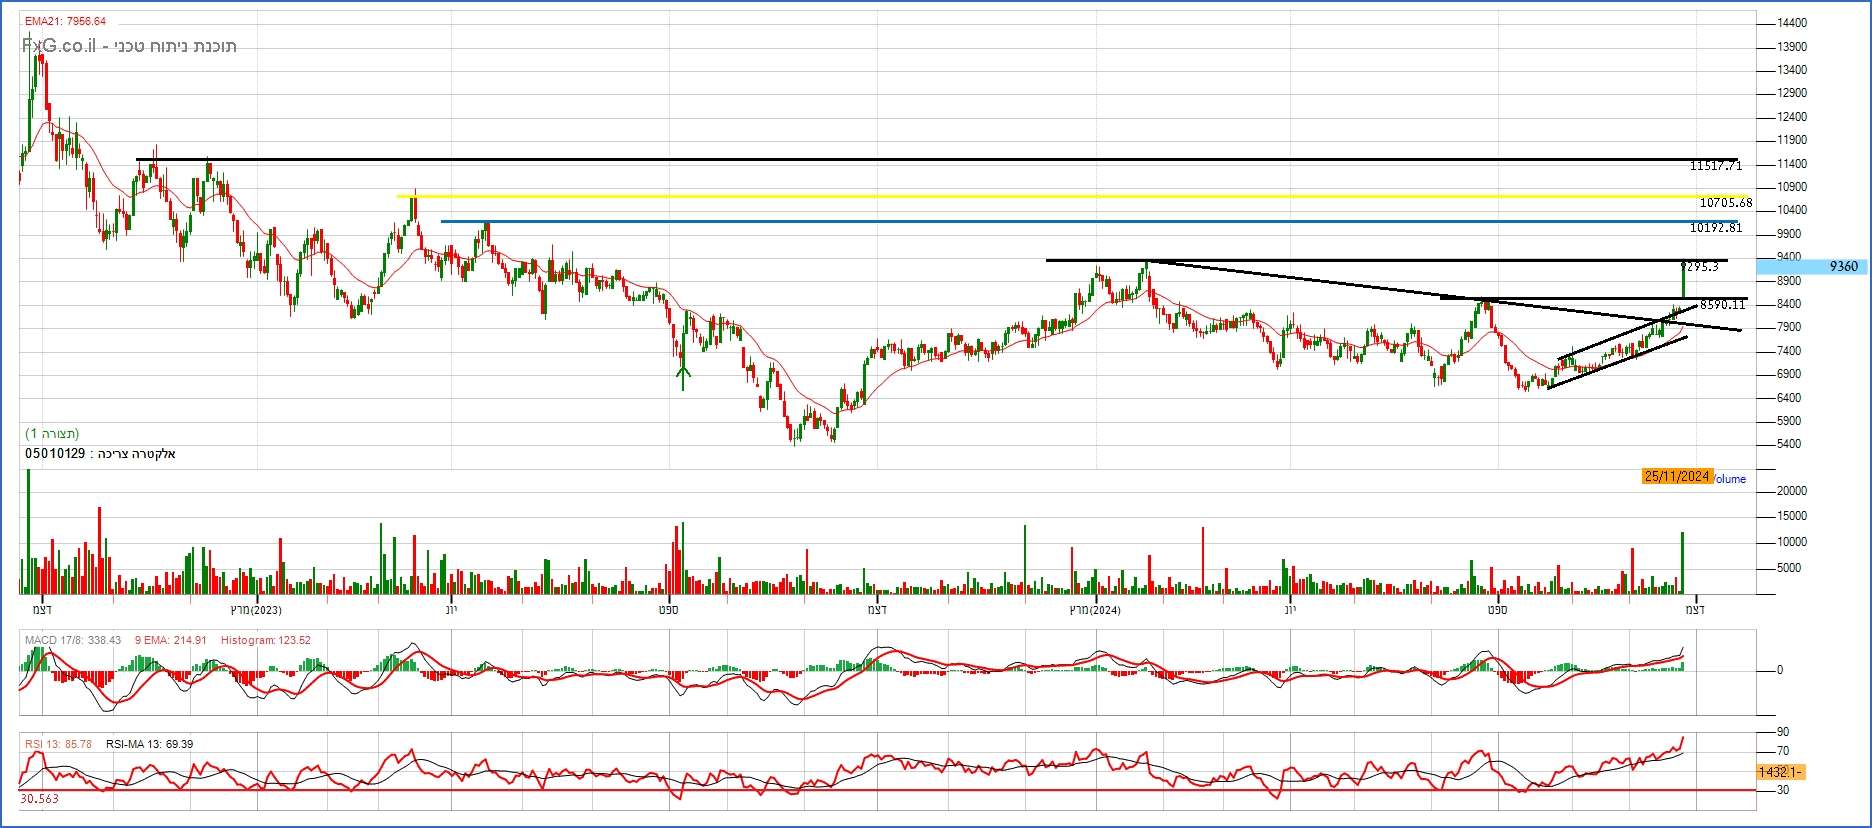Click the orange 25/11/2024 date tag
The image size is (1872, 828).
coord(1677,477)
